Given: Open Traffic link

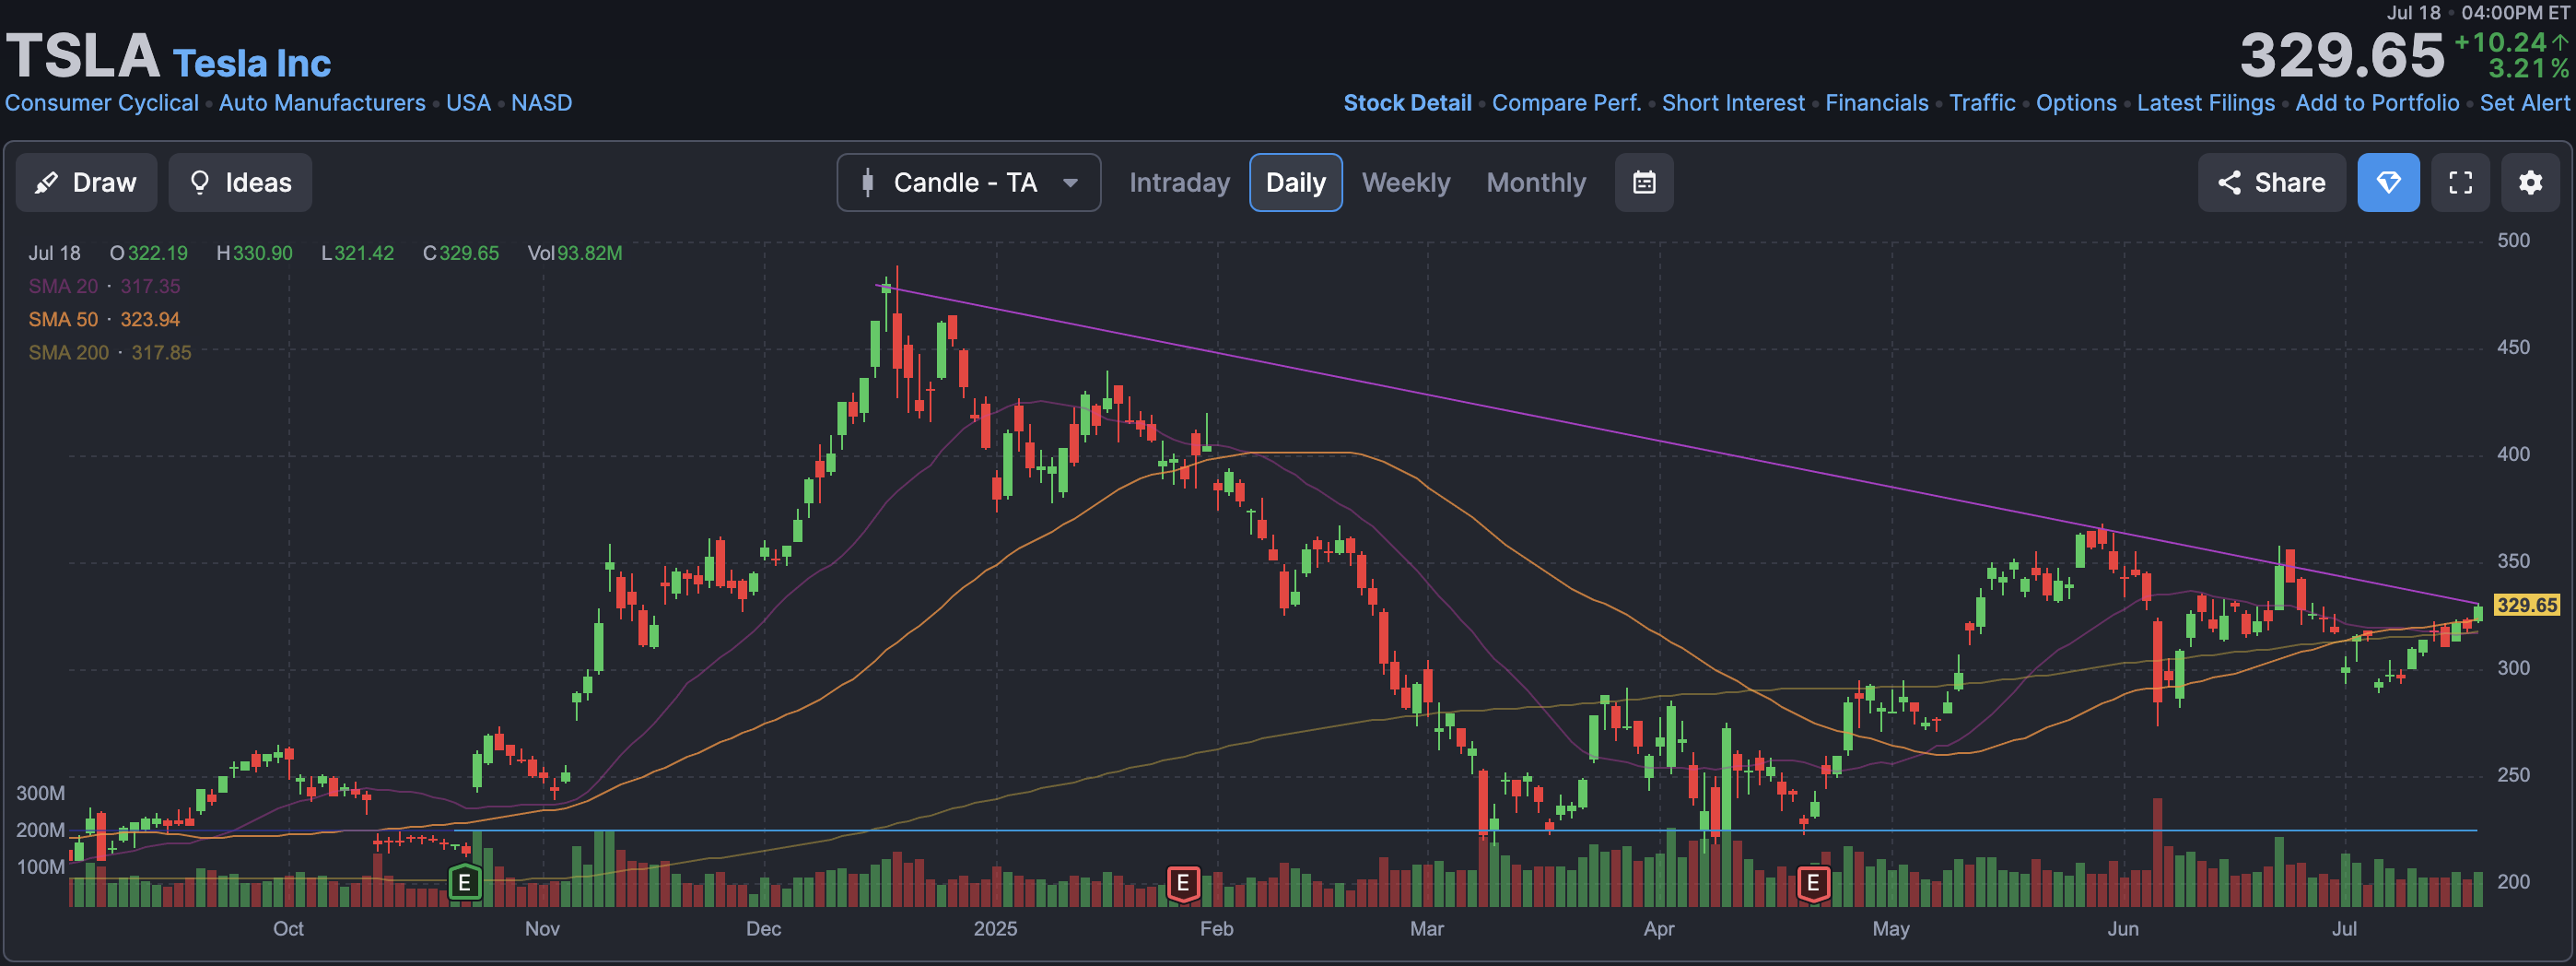Looking at the screenshot, I should (1982, 103).
